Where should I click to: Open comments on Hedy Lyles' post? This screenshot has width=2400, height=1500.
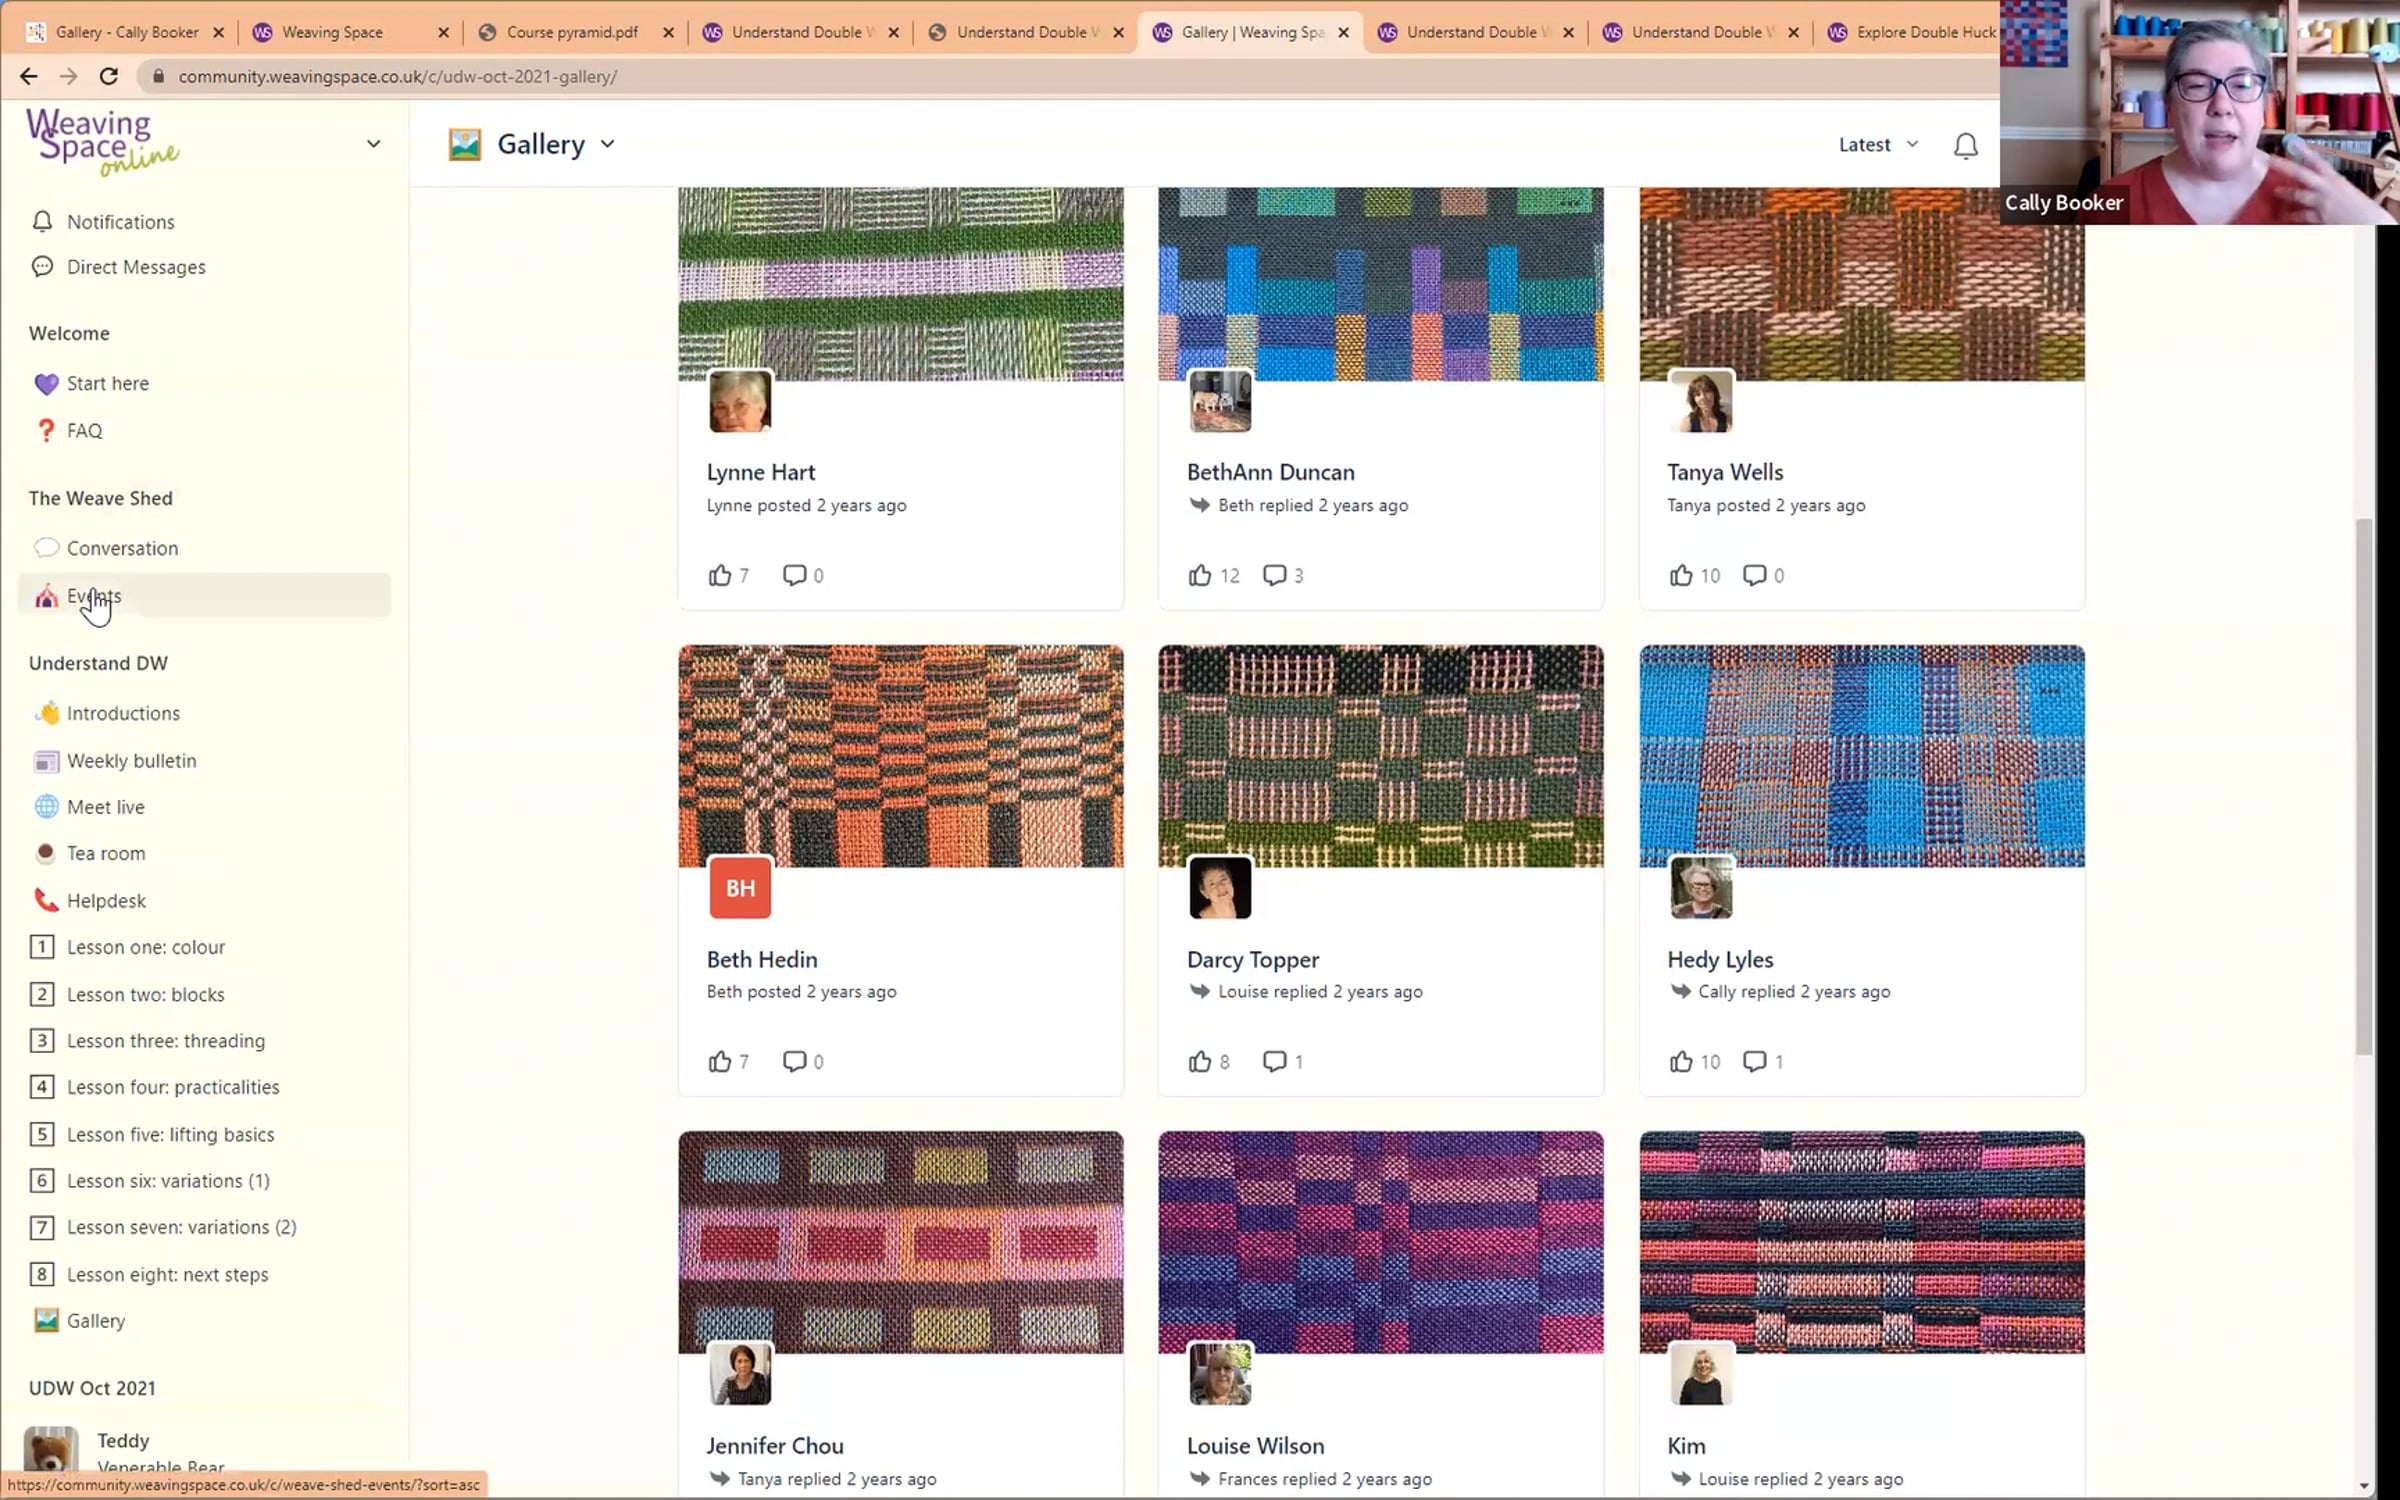pyautogui.click(x=1755, y=1061)
